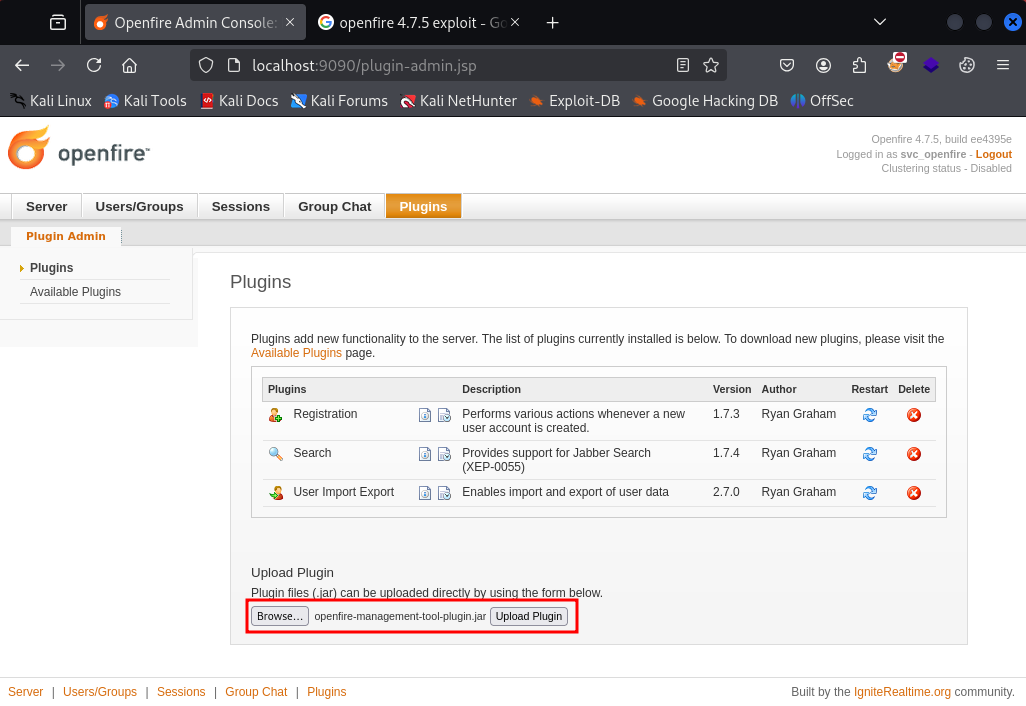Browse for a plugin jar file
The width and height of the screenshot is (1026, 706).
pyautogui.click(x=279, y=616)
